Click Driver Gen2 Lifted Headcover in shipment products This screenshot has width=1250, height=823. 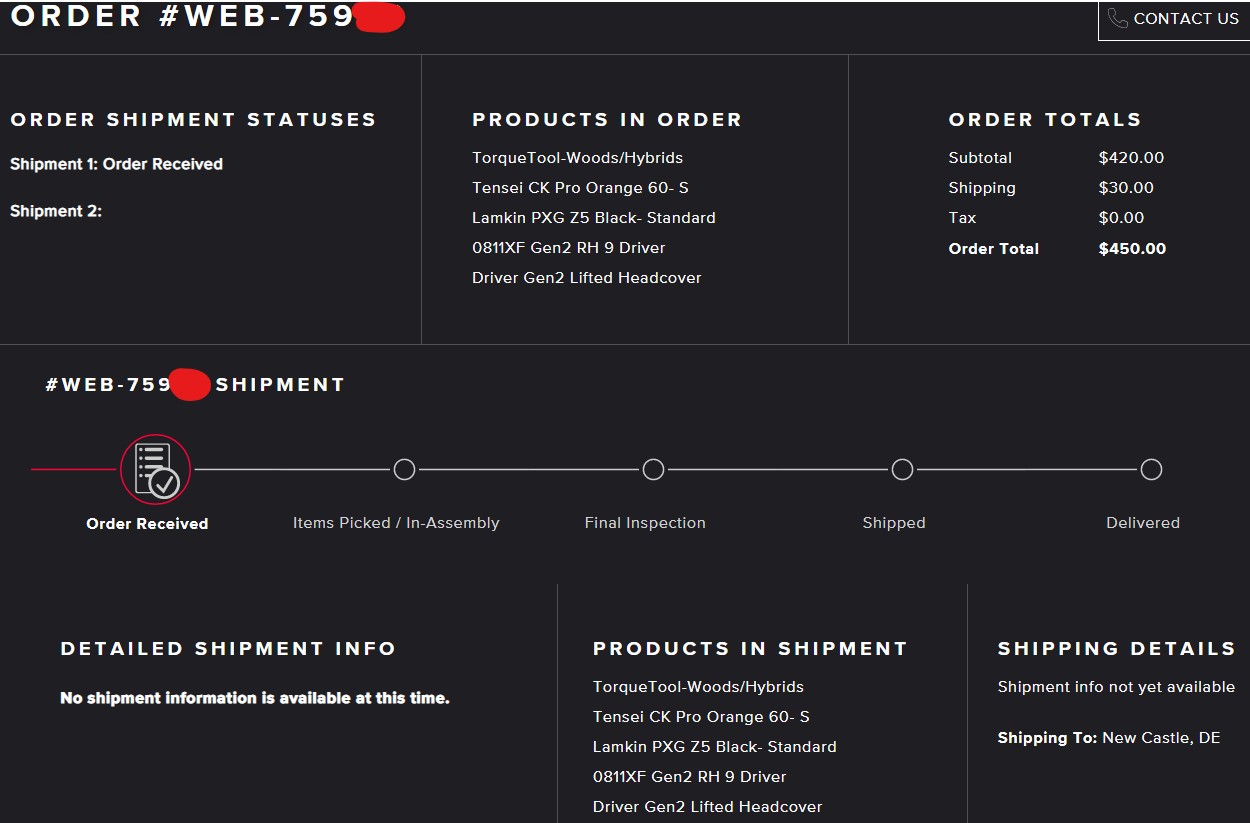[707, 807]
